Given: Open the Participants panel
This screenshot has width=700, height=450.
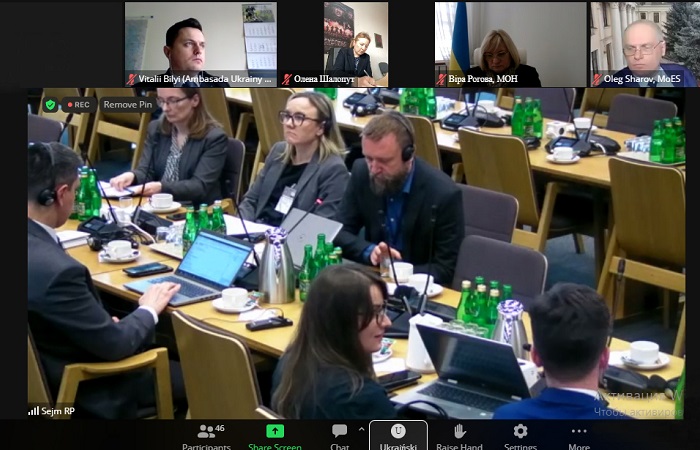Looking at the screenshot, I should tap(207, 437).
